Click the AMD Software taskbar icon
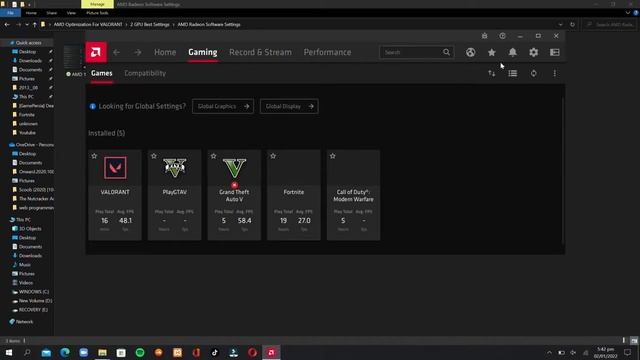The height and width of the screenshot is (360, 640). pyautogui.click(x=271, y=353)
